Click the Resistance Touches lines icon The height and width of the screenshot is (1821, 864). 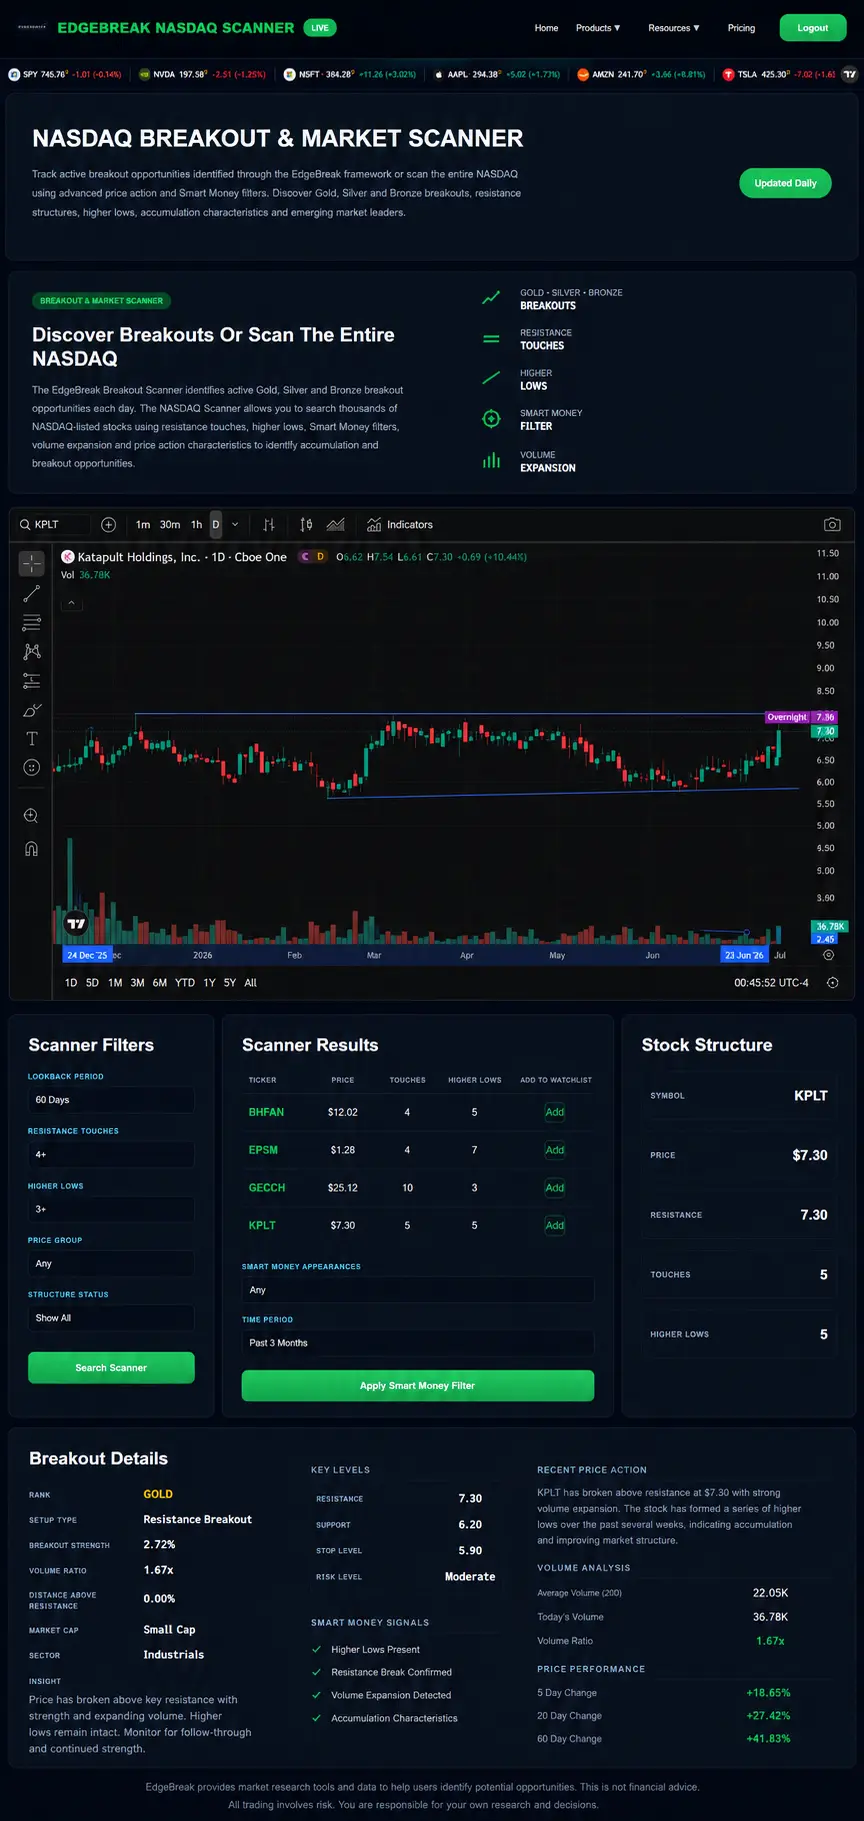click(491, 339)
